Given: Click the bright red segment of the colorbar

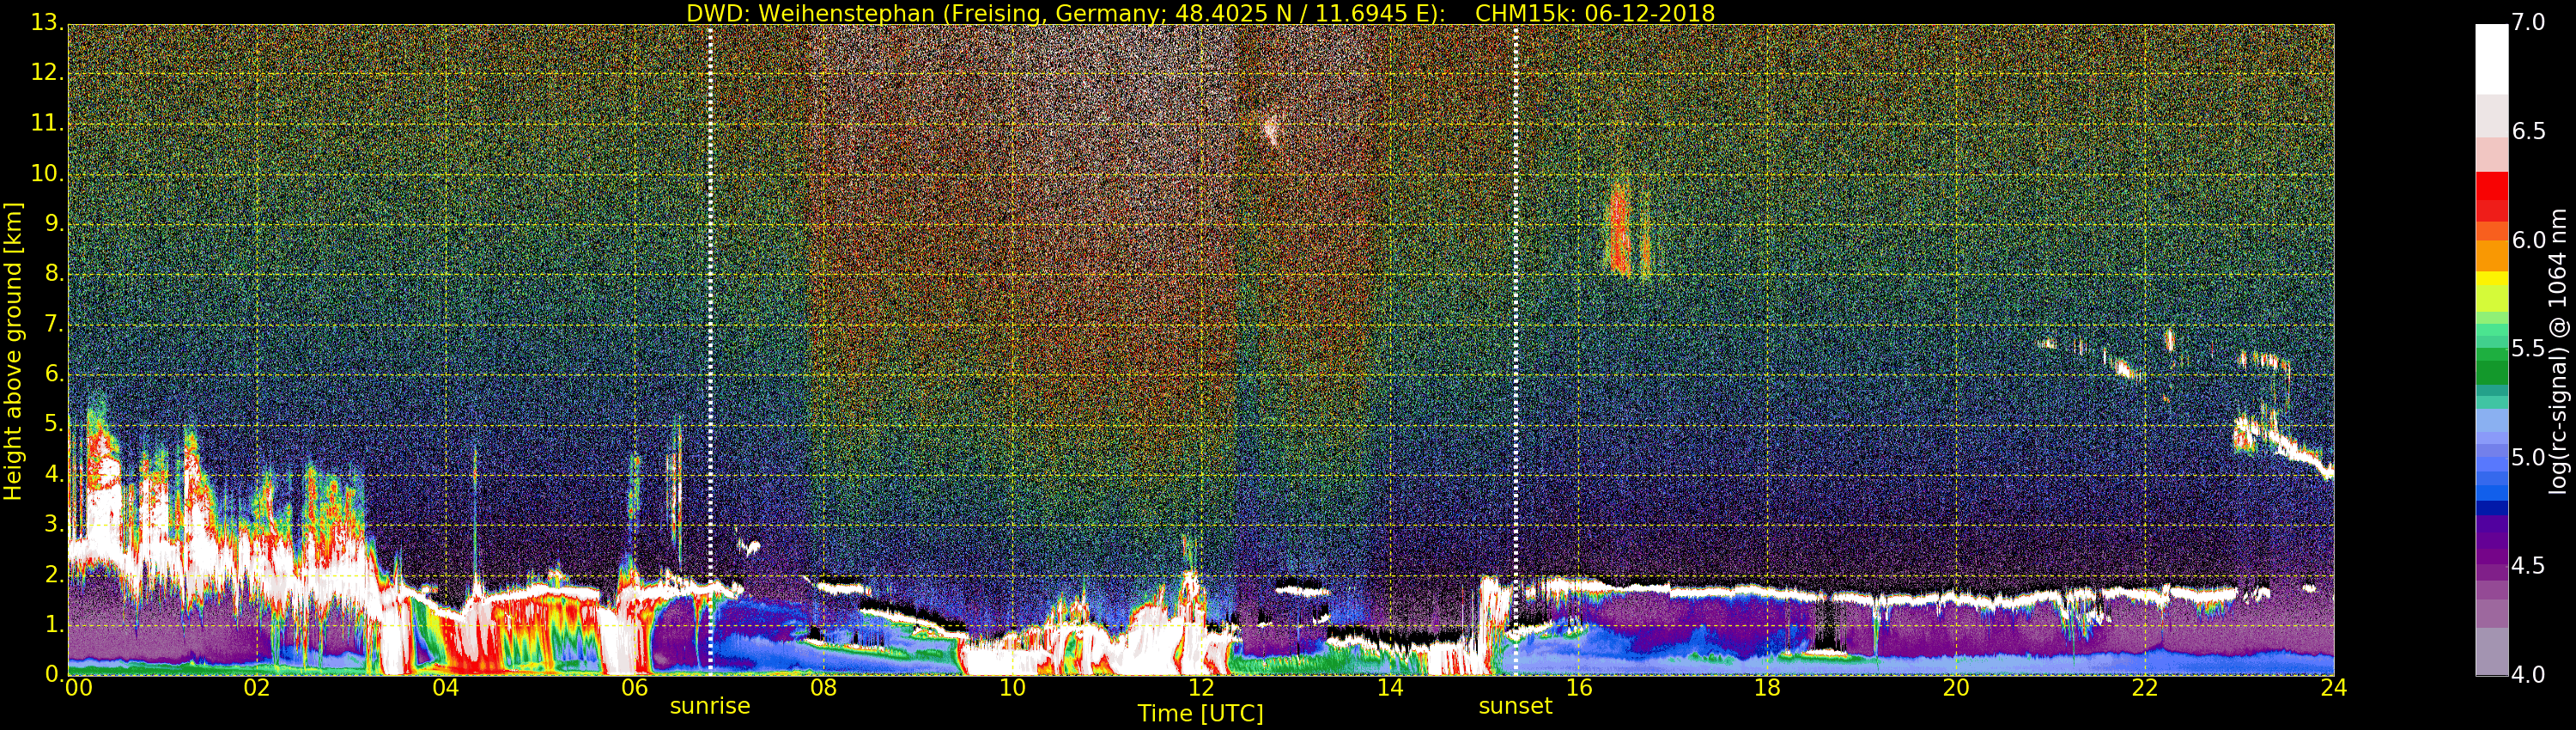Looking at the screenshot, I should [x=2491, y=186].
